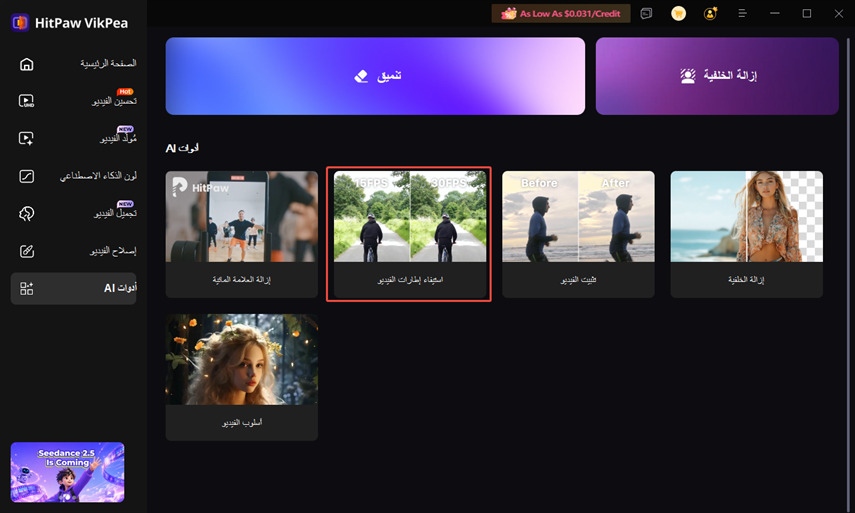
Task: Open the 15FPS to 30FPS frame interpolation card
Action: 410,234
